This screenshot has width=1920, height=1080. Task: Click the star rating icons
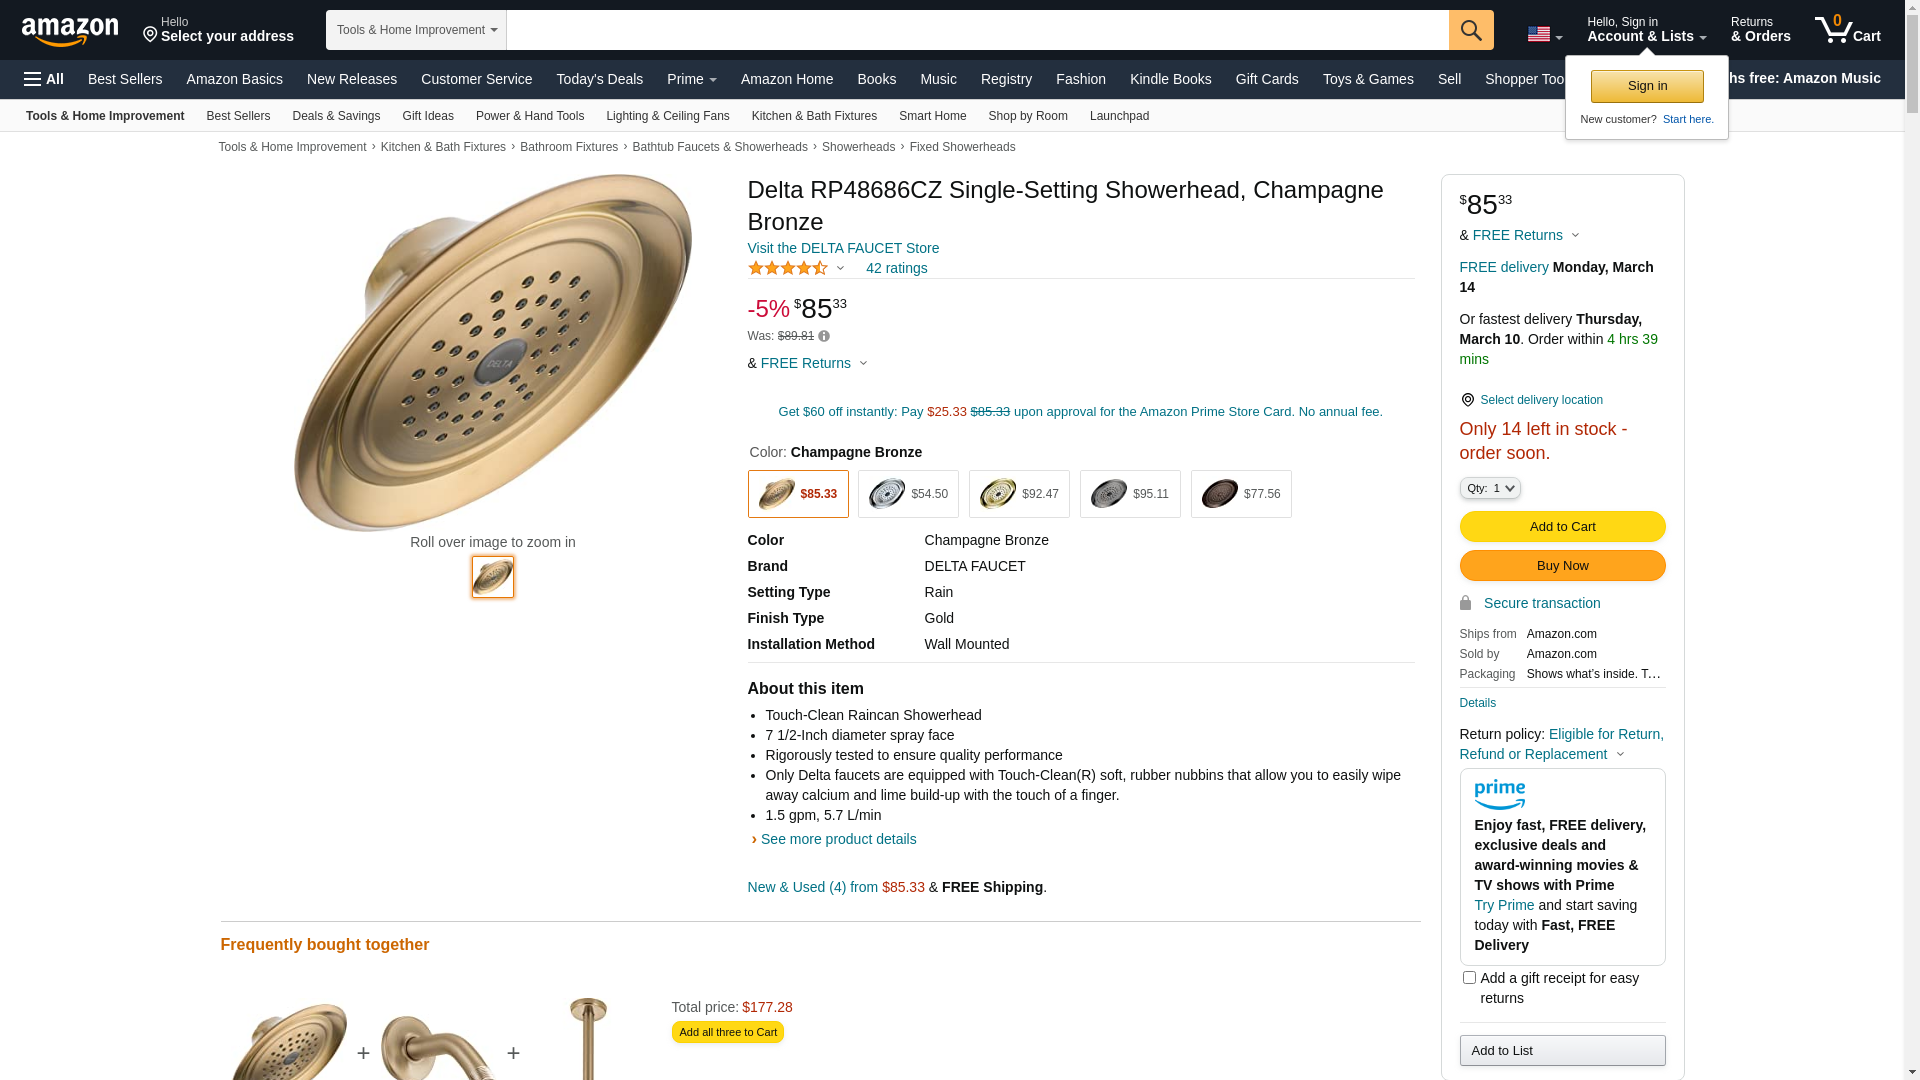point(788,268)
